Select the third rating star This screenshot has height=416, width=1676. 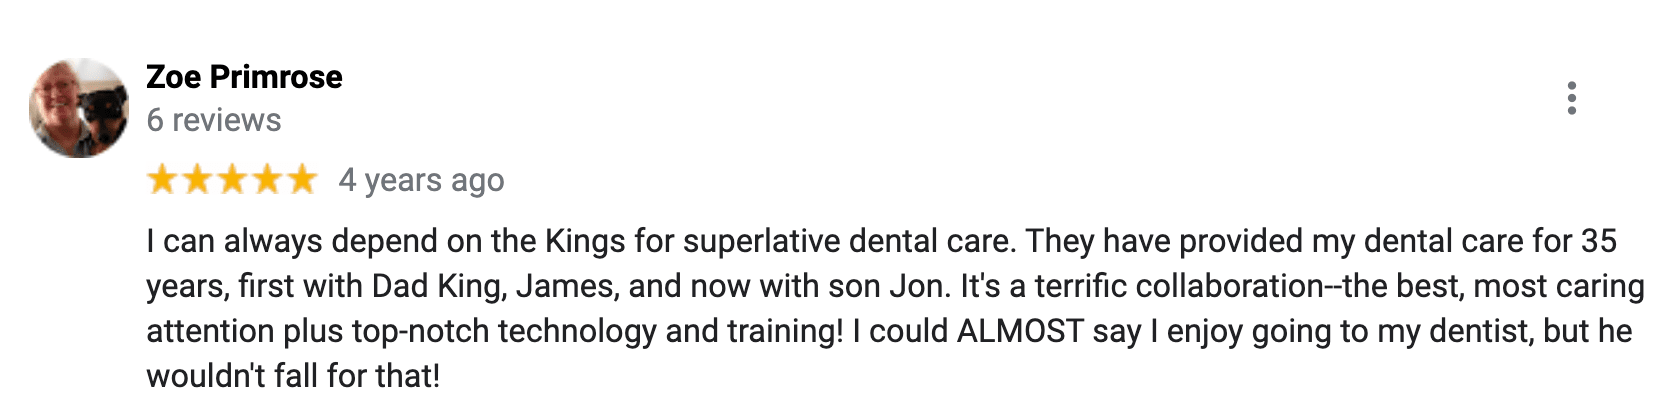point(232,180)
